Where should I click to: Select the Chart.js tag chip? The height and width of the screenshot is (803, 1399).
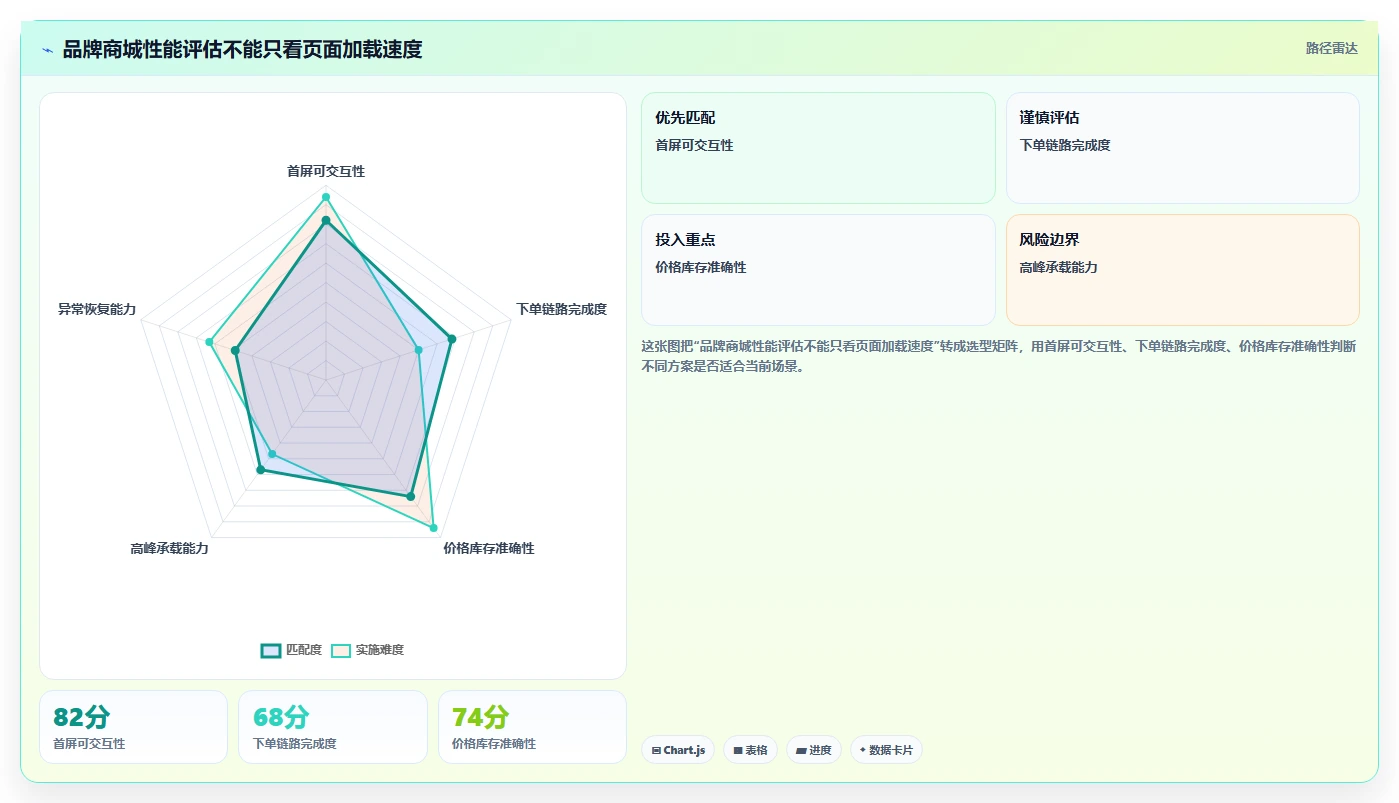678,750
